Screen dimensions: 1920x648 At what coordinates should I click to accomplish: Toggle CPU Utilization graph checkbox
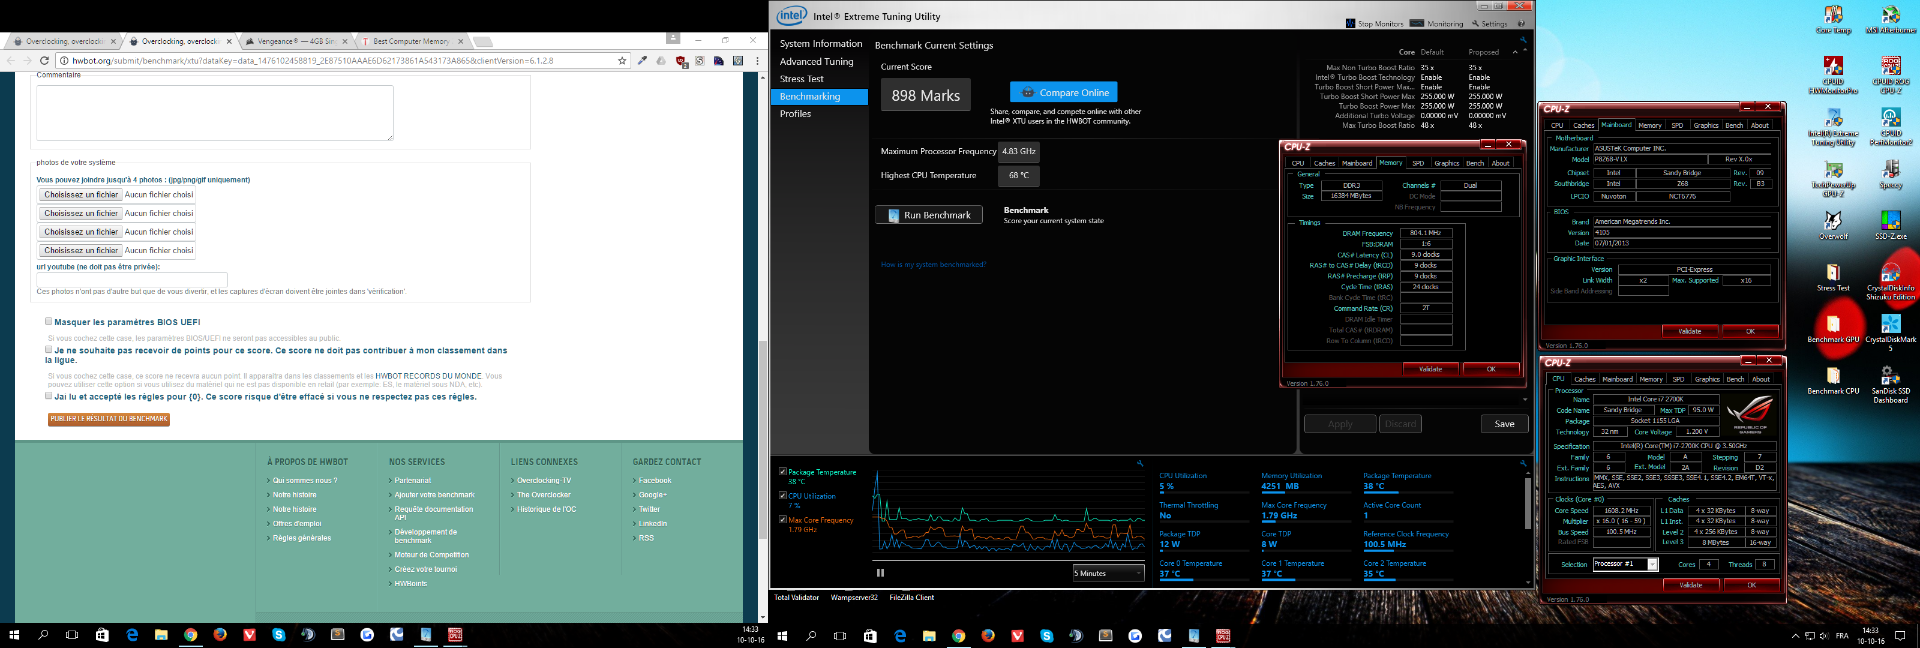[783, 495]
